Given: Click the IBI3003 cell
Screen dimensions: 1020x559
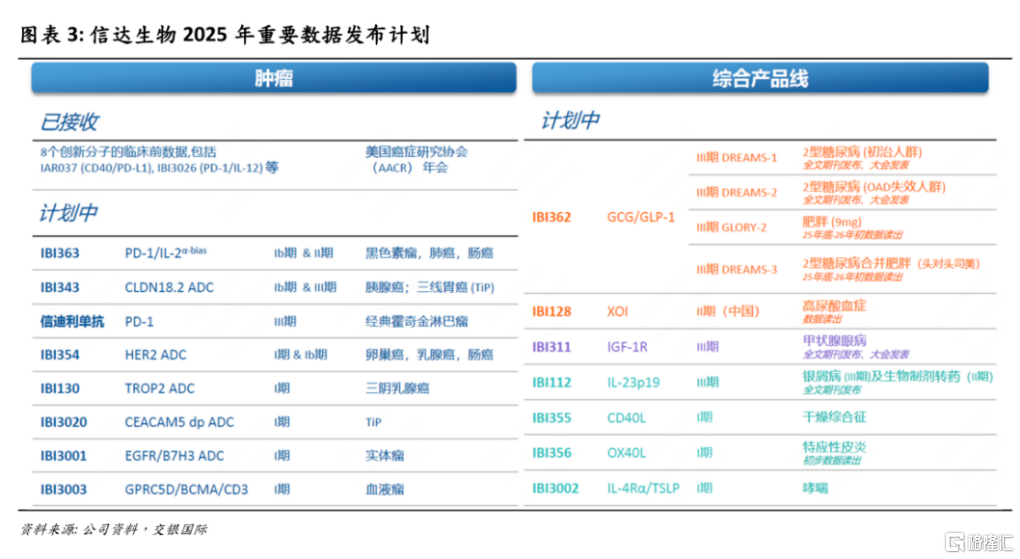Looking at the screenshot, I should tap(63, 490).
